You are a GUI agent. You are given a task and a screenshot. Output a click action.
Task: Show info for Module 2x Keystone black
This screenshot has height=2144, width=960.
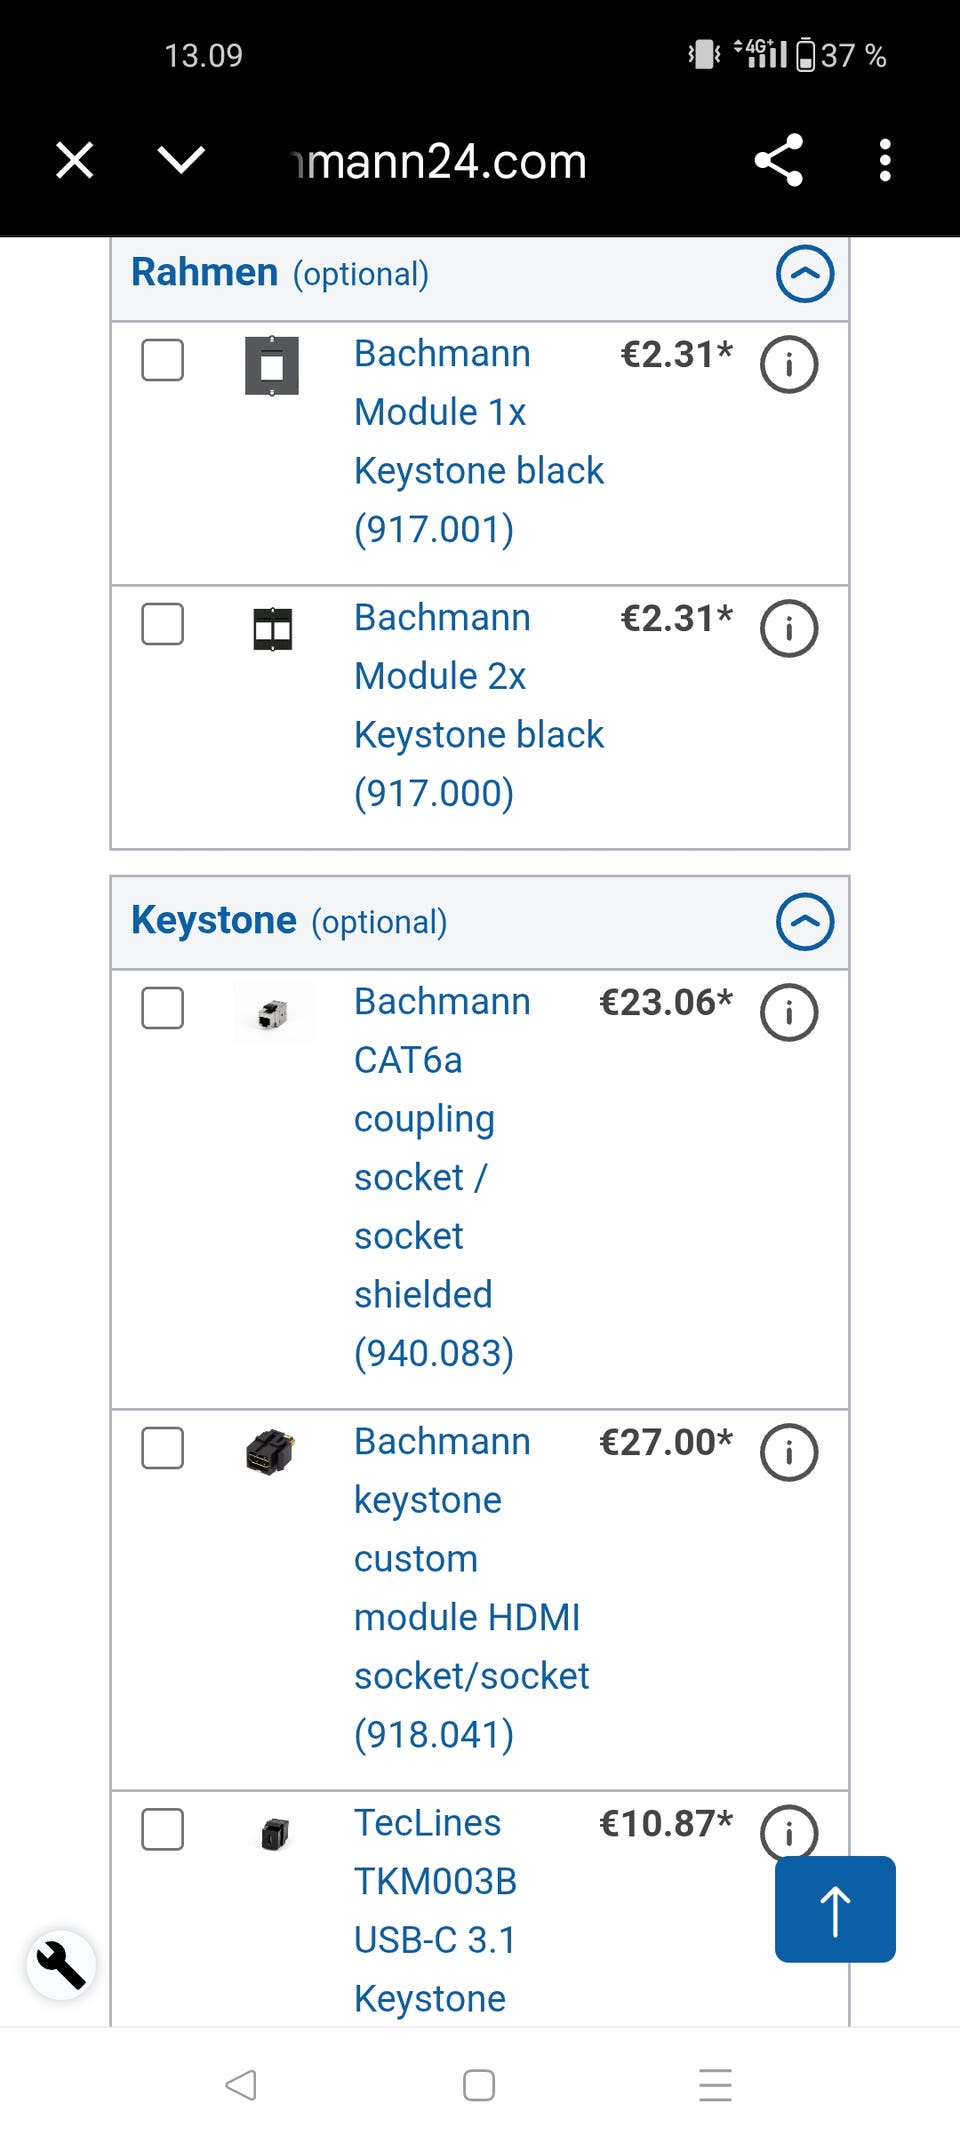(x=789, y=629)
